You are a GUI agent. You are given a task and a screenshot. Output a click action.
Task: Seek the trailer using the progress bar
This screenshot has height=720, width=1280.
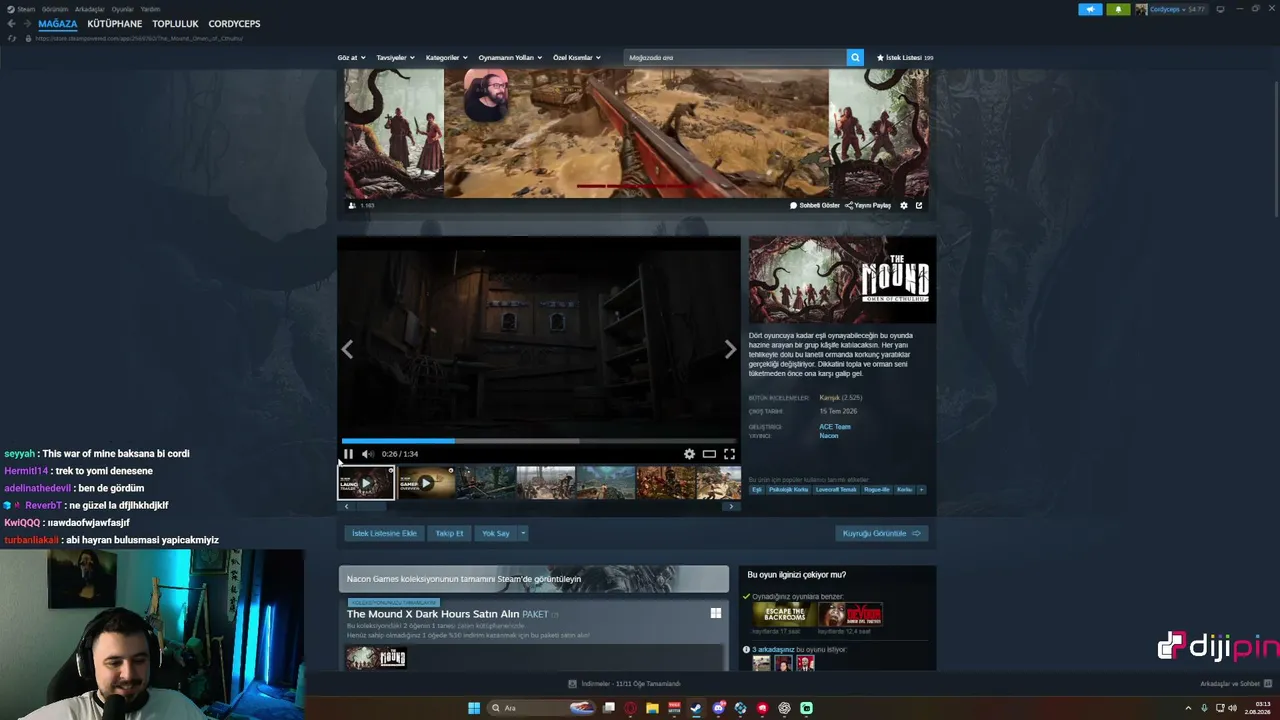(539, 441)
